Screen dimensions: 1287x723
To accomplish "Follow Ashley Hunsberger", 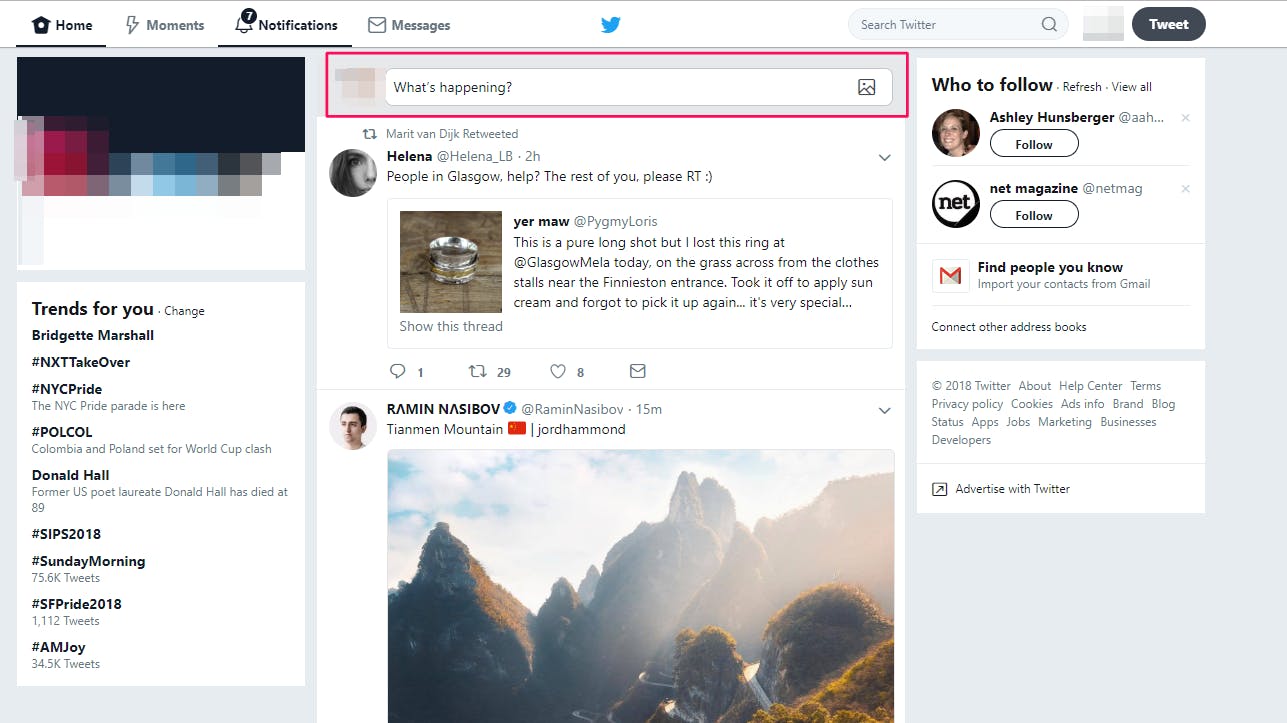I will click(1034, 144).
